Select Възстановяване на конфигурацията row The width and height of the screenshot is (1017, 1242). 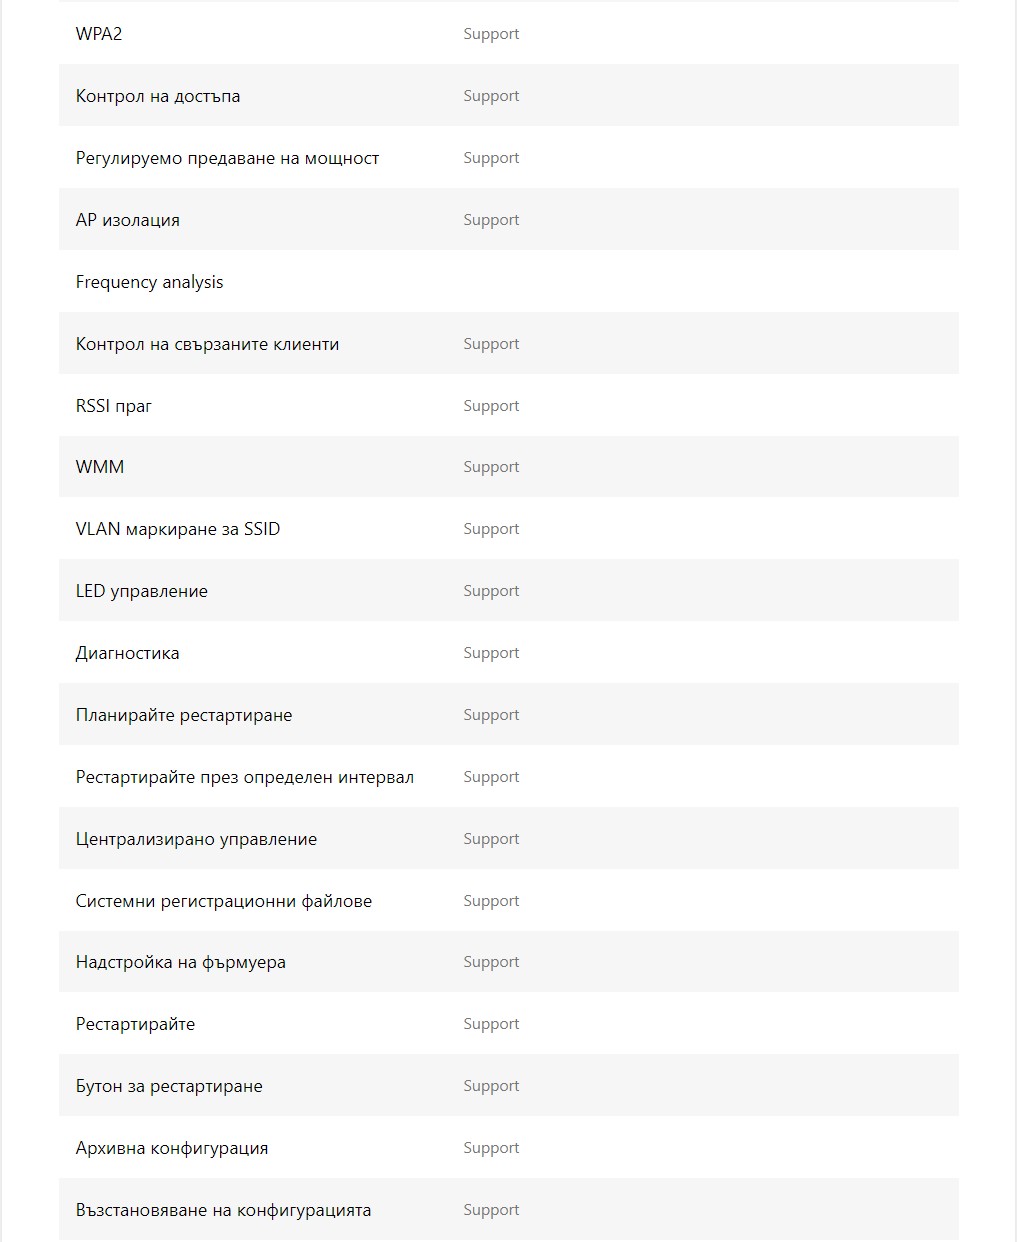click(x=508, y=1210)
